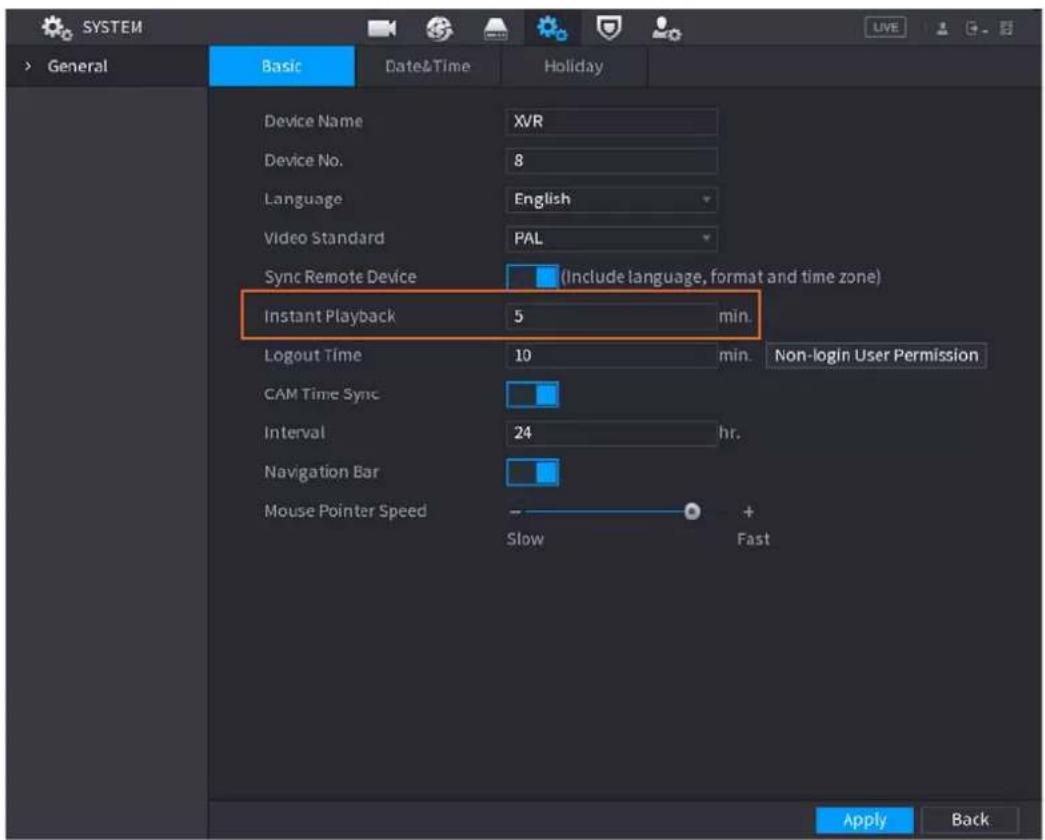Open Non-login User Permission button
This screenshot has height=840, width=1045.
pyautogui.click(x=876, y=355)
